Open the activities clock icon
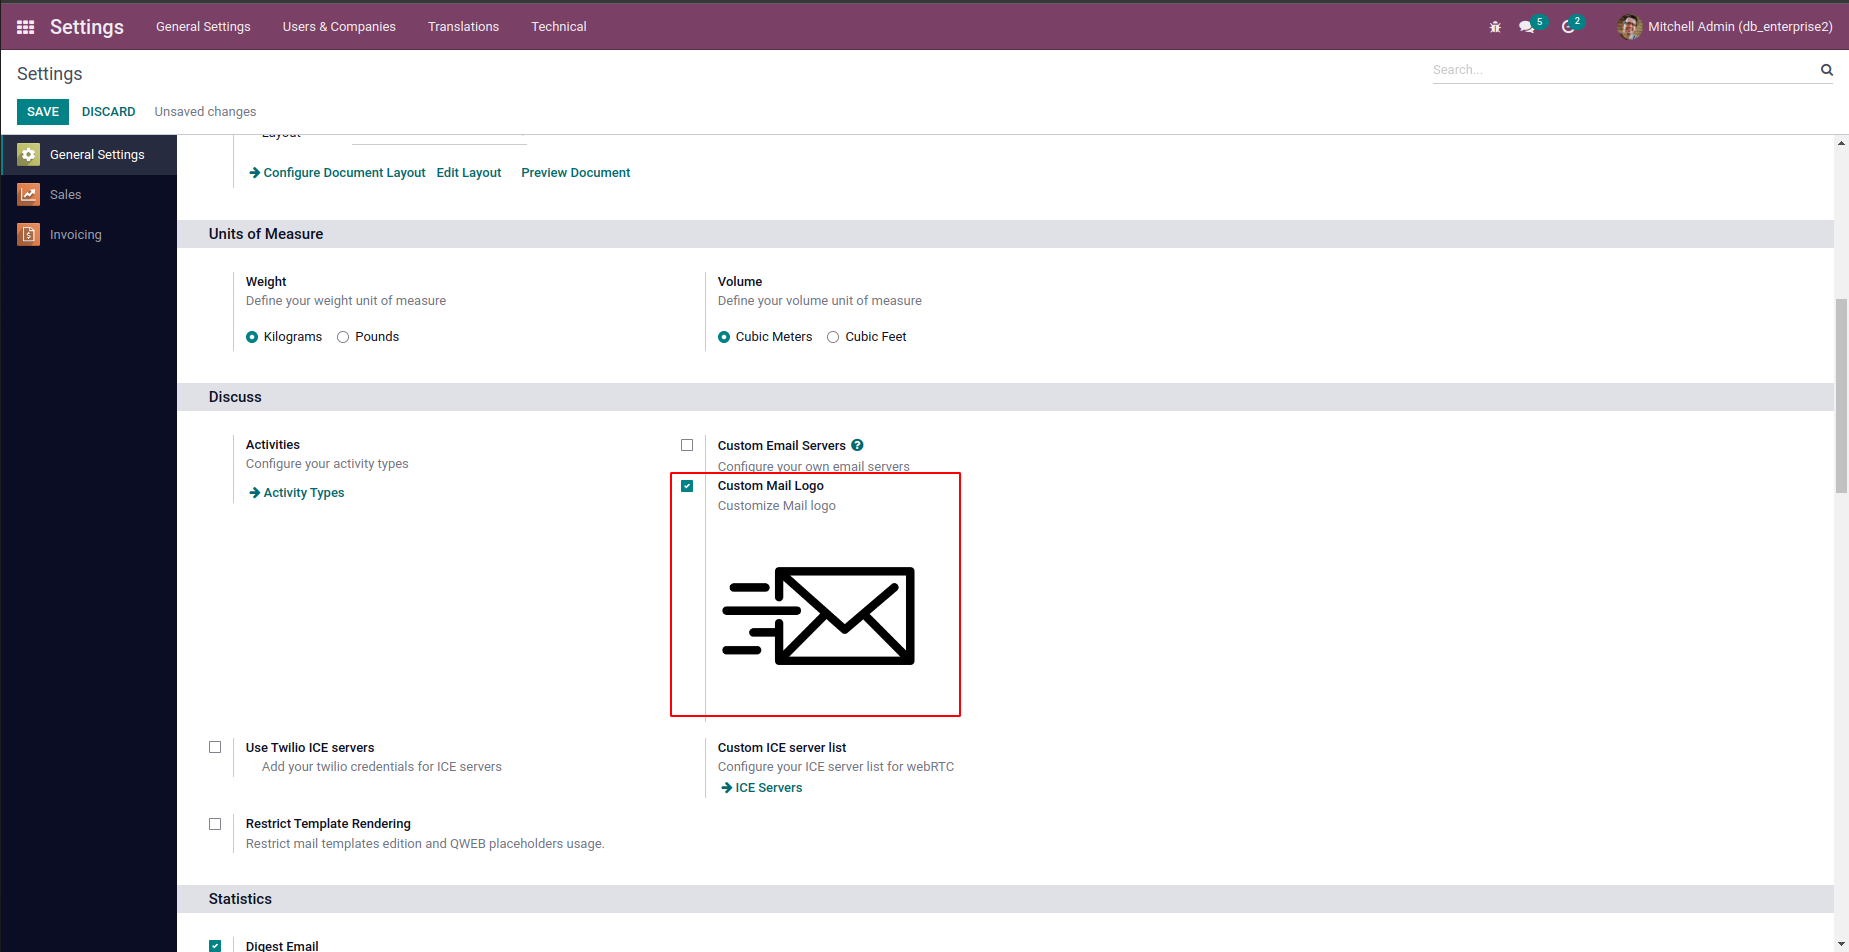The width and height of the screenshot is (1849, 952). pyautogui.click(x=1569, y=27)
